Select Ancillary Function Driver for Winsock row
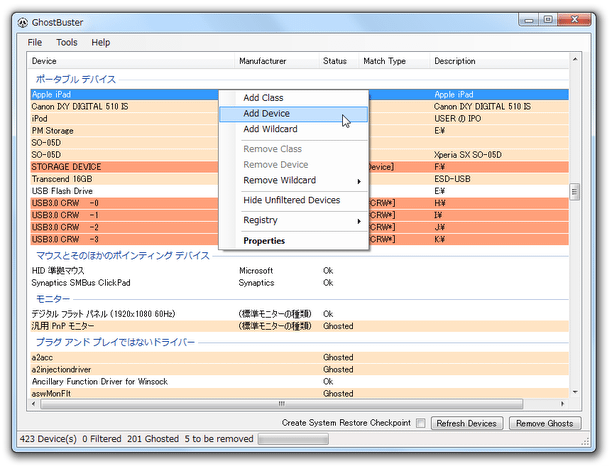This screenshot has width=612, height=469. coord(299,382)
